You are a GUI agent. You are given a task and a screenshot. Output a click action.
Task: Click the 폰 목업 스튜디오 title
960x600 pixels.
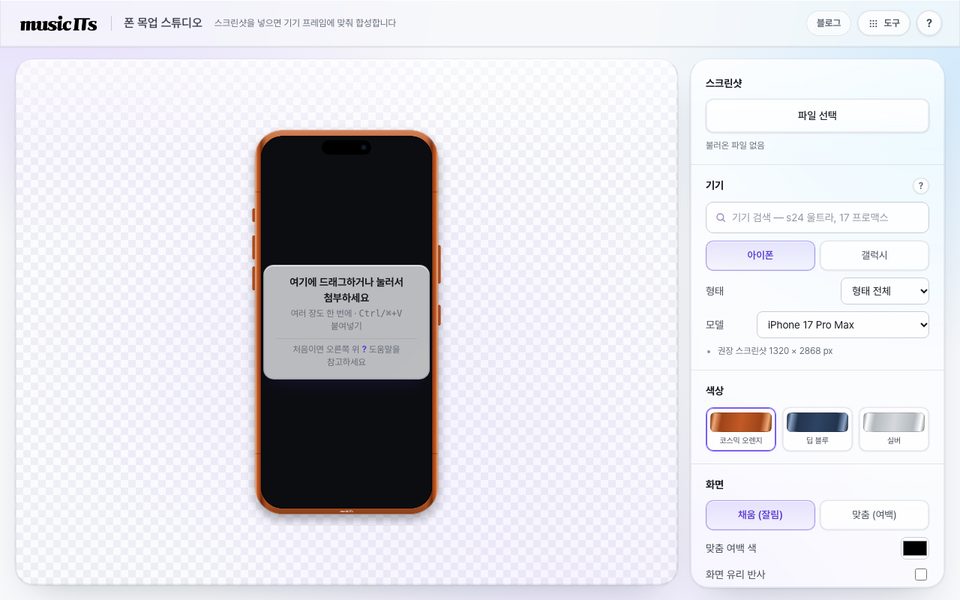163,23
